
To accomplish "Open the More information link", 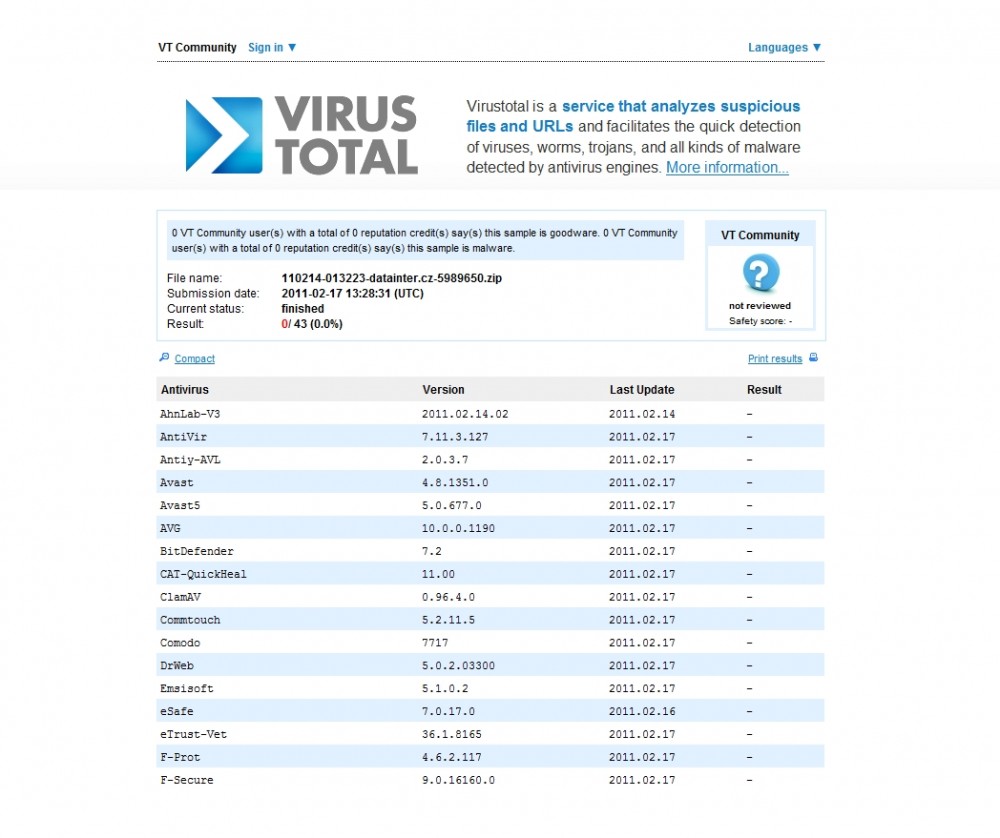I will click(727, 168).
